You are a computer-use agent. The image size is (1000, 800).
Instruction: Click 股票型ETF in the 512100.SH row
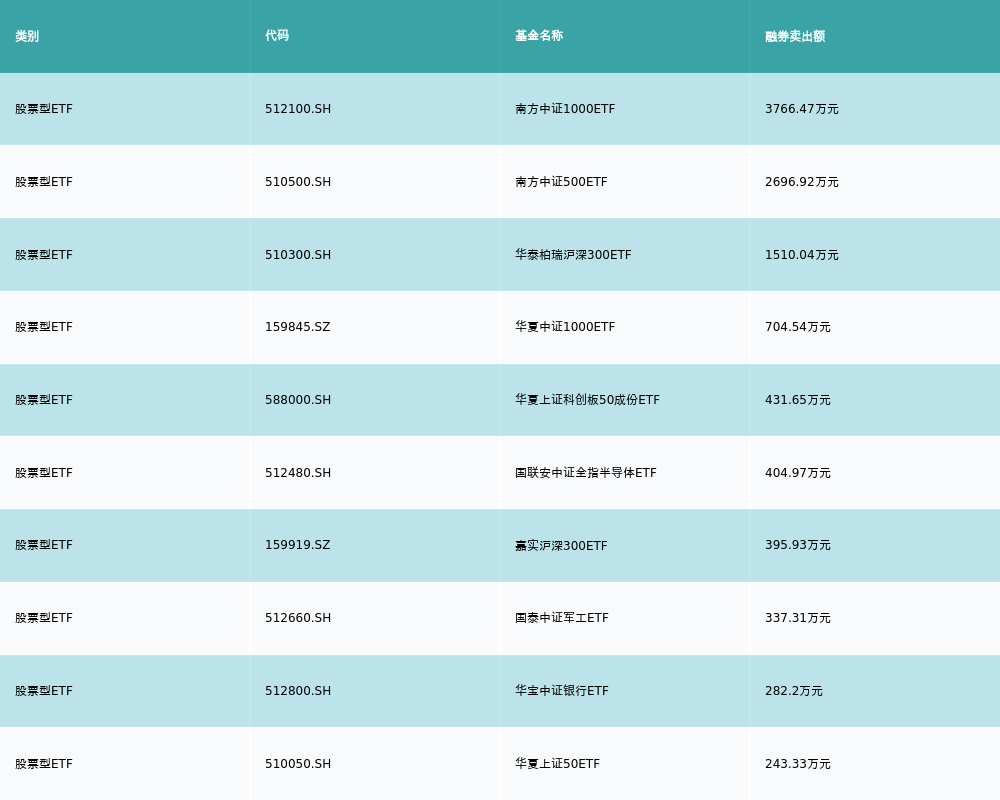pos(44,109)
